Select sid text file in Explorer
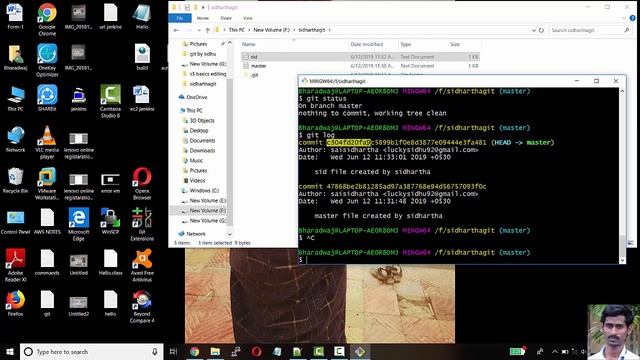Screen dimensions: 640x360 [360, 57]
